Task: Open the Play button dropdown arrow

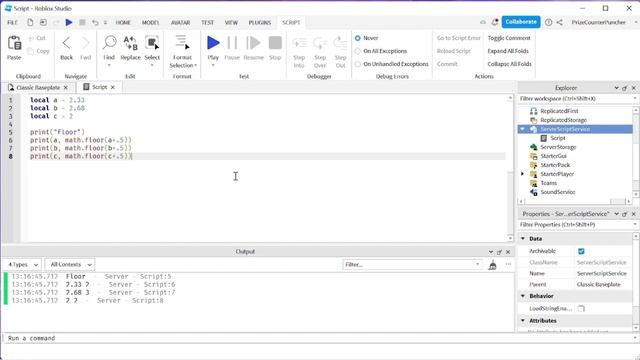Action: (x=213, y=65)
